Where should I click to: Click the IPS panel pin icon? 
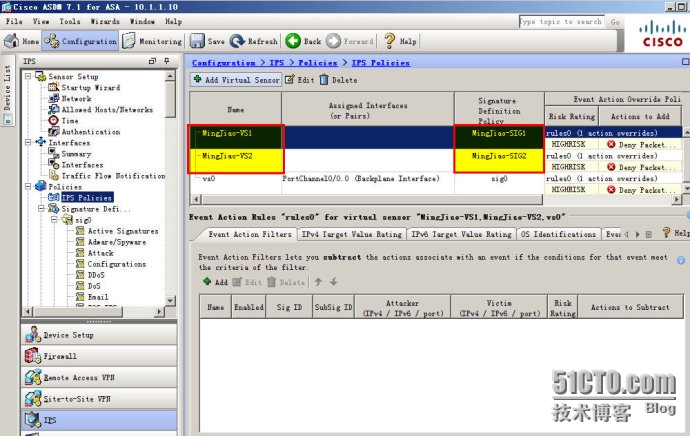[167, 61]
